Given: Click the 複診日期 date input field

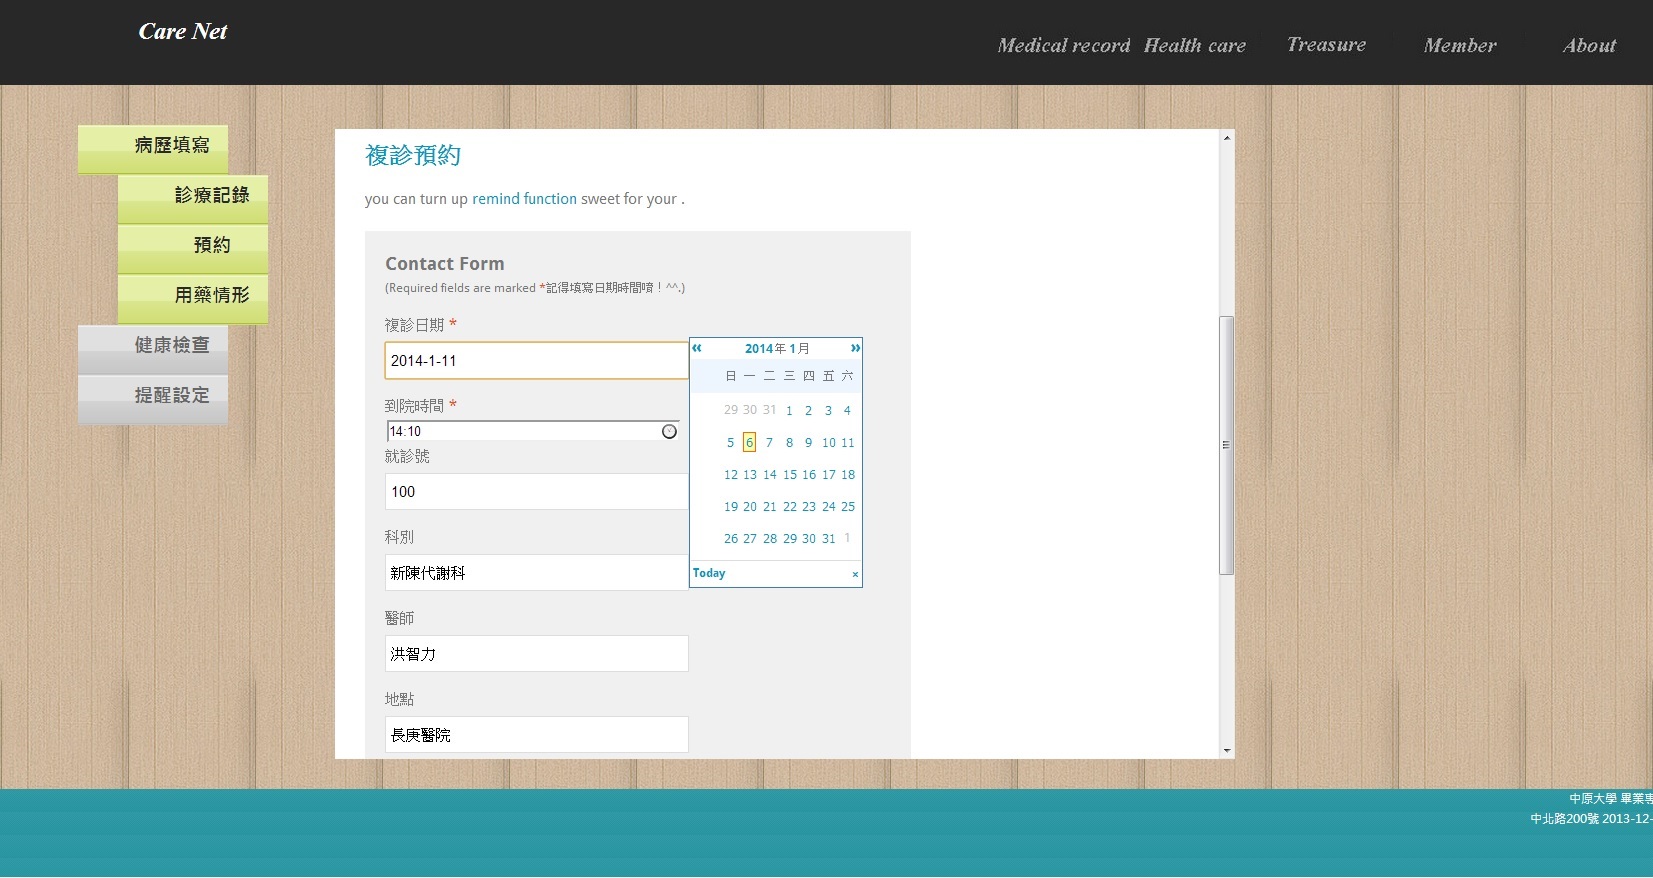Looking at the screenshot, I should click(536, 361).
